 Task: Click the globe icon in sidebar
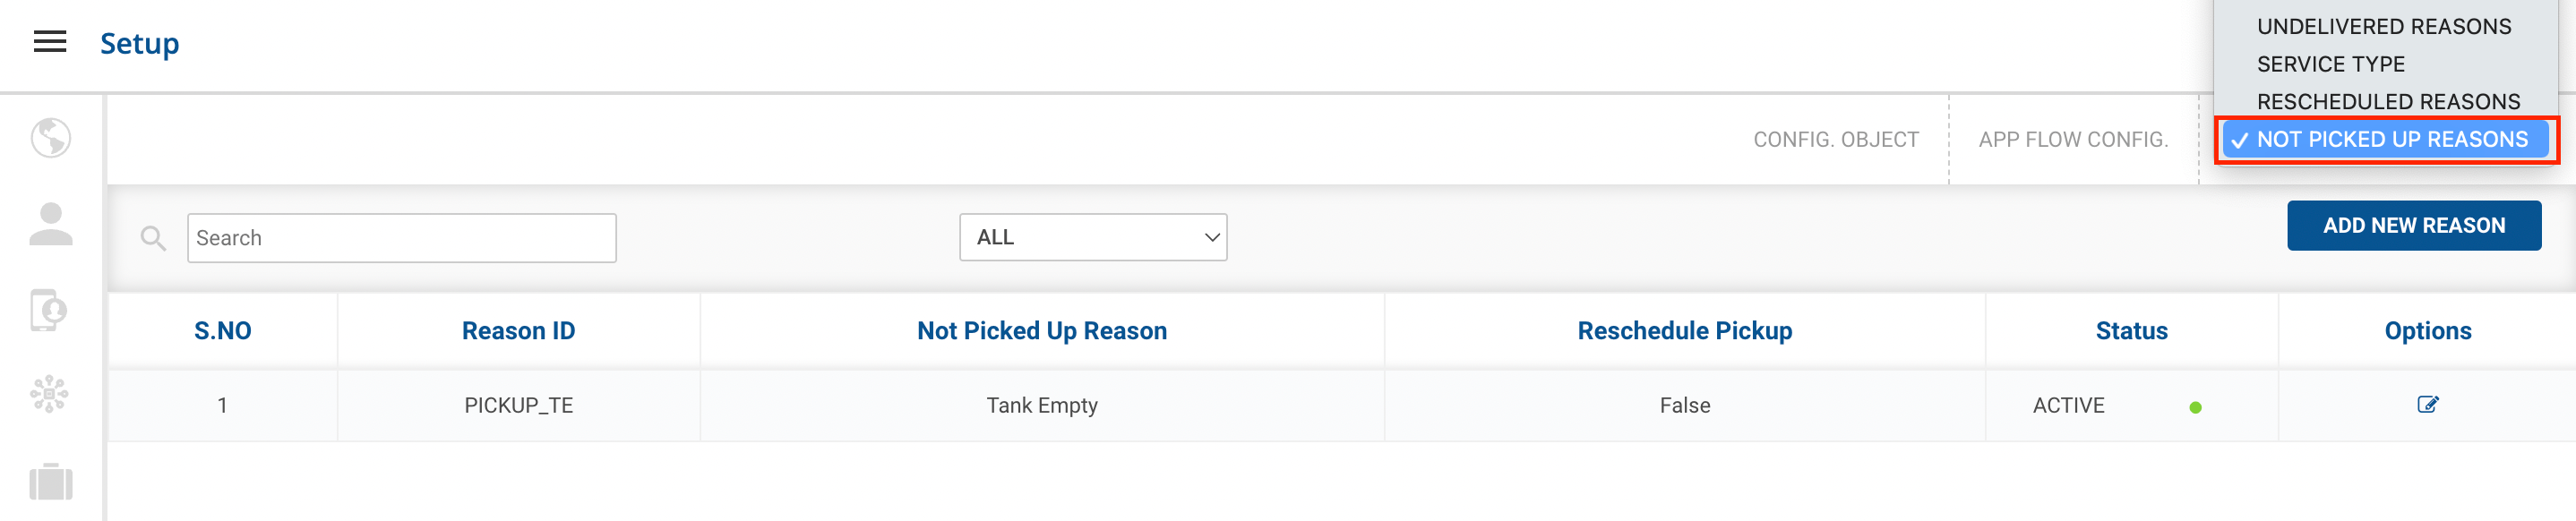pyautogui.click(x=51, y=138)
